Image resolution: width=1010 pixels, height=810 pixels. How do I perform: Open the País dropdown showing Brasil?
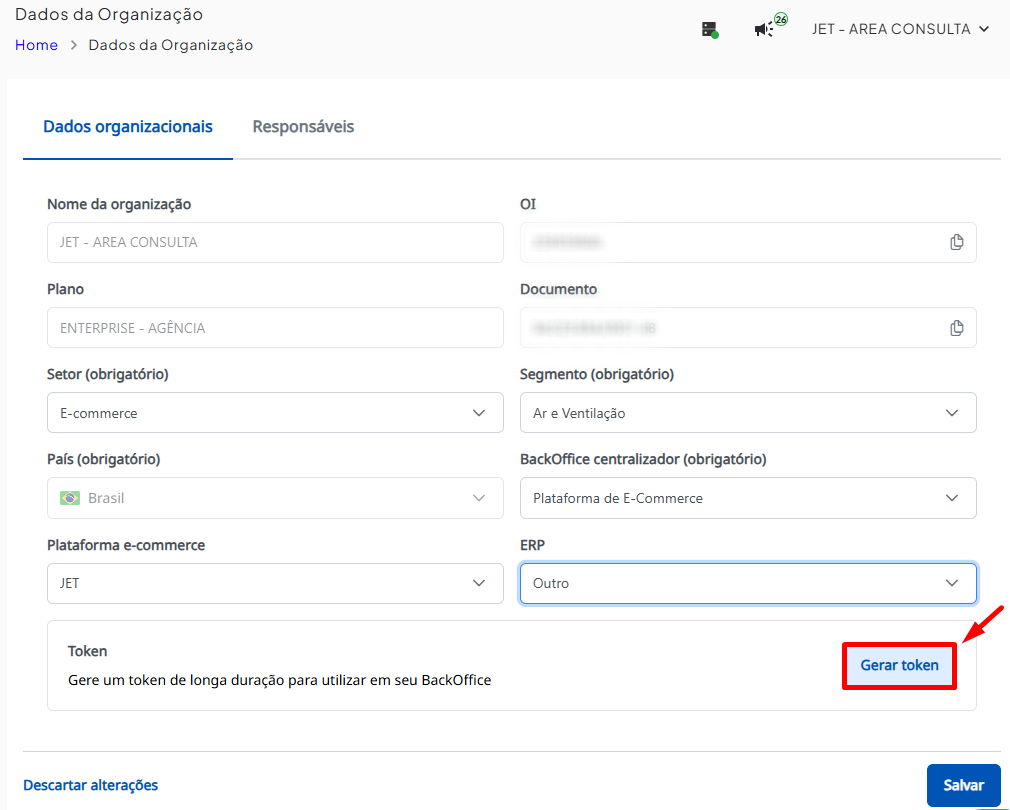coord(275,498)
